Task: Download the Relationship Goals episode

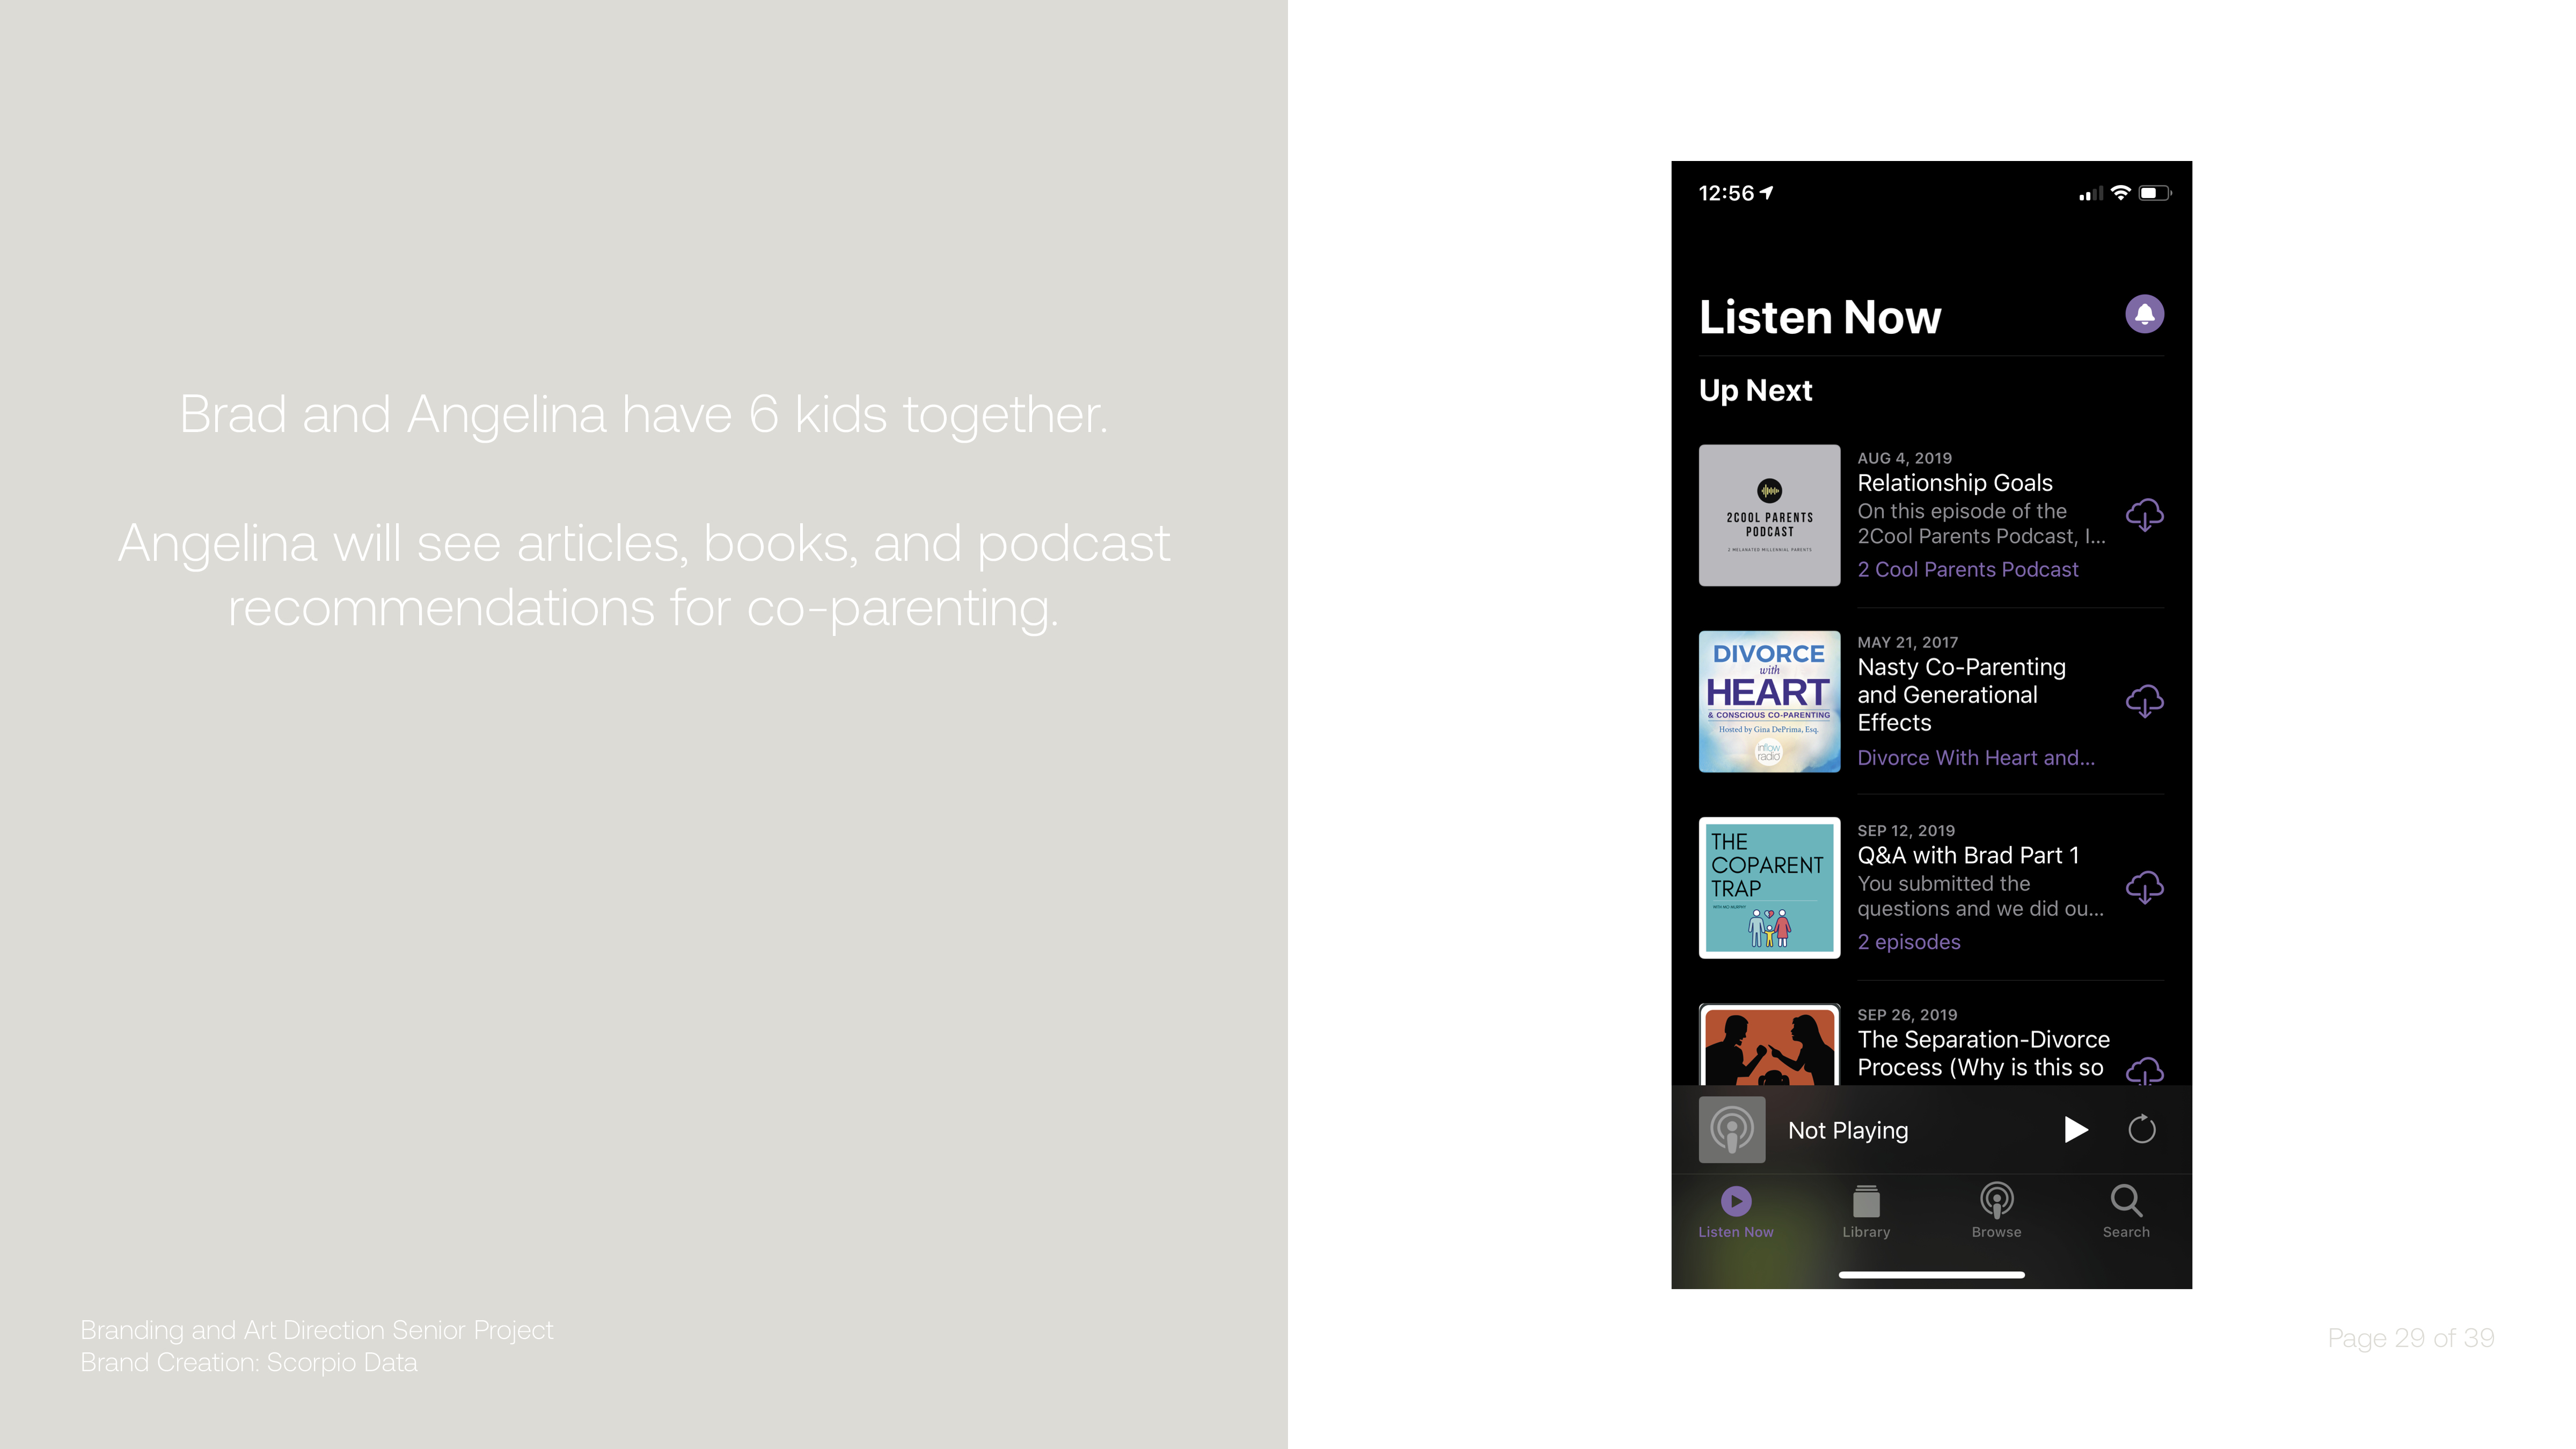Action: point(2144,515)
